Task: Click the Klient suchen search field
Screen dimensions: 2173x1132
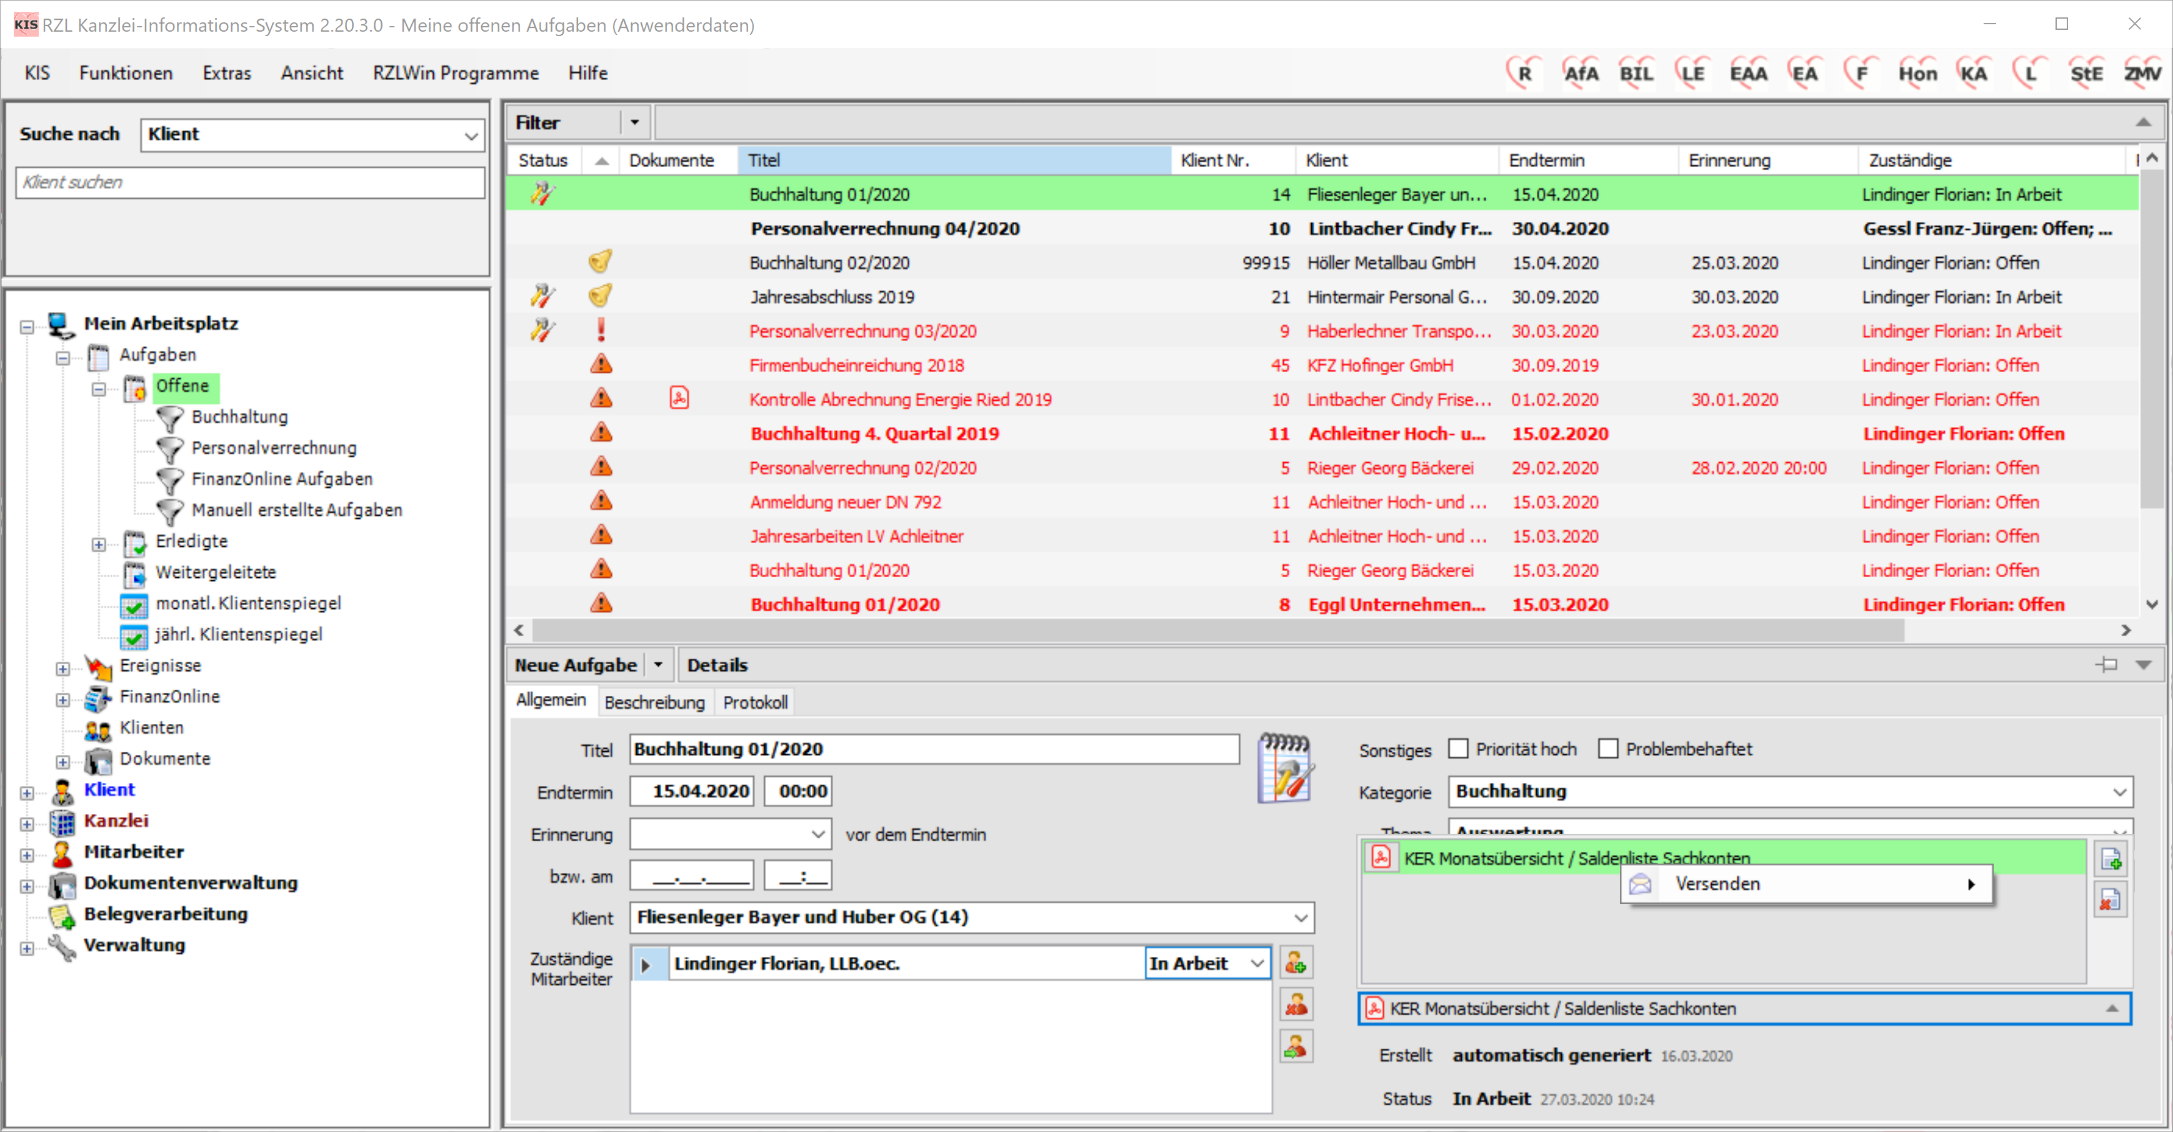Action: point(250,182)
